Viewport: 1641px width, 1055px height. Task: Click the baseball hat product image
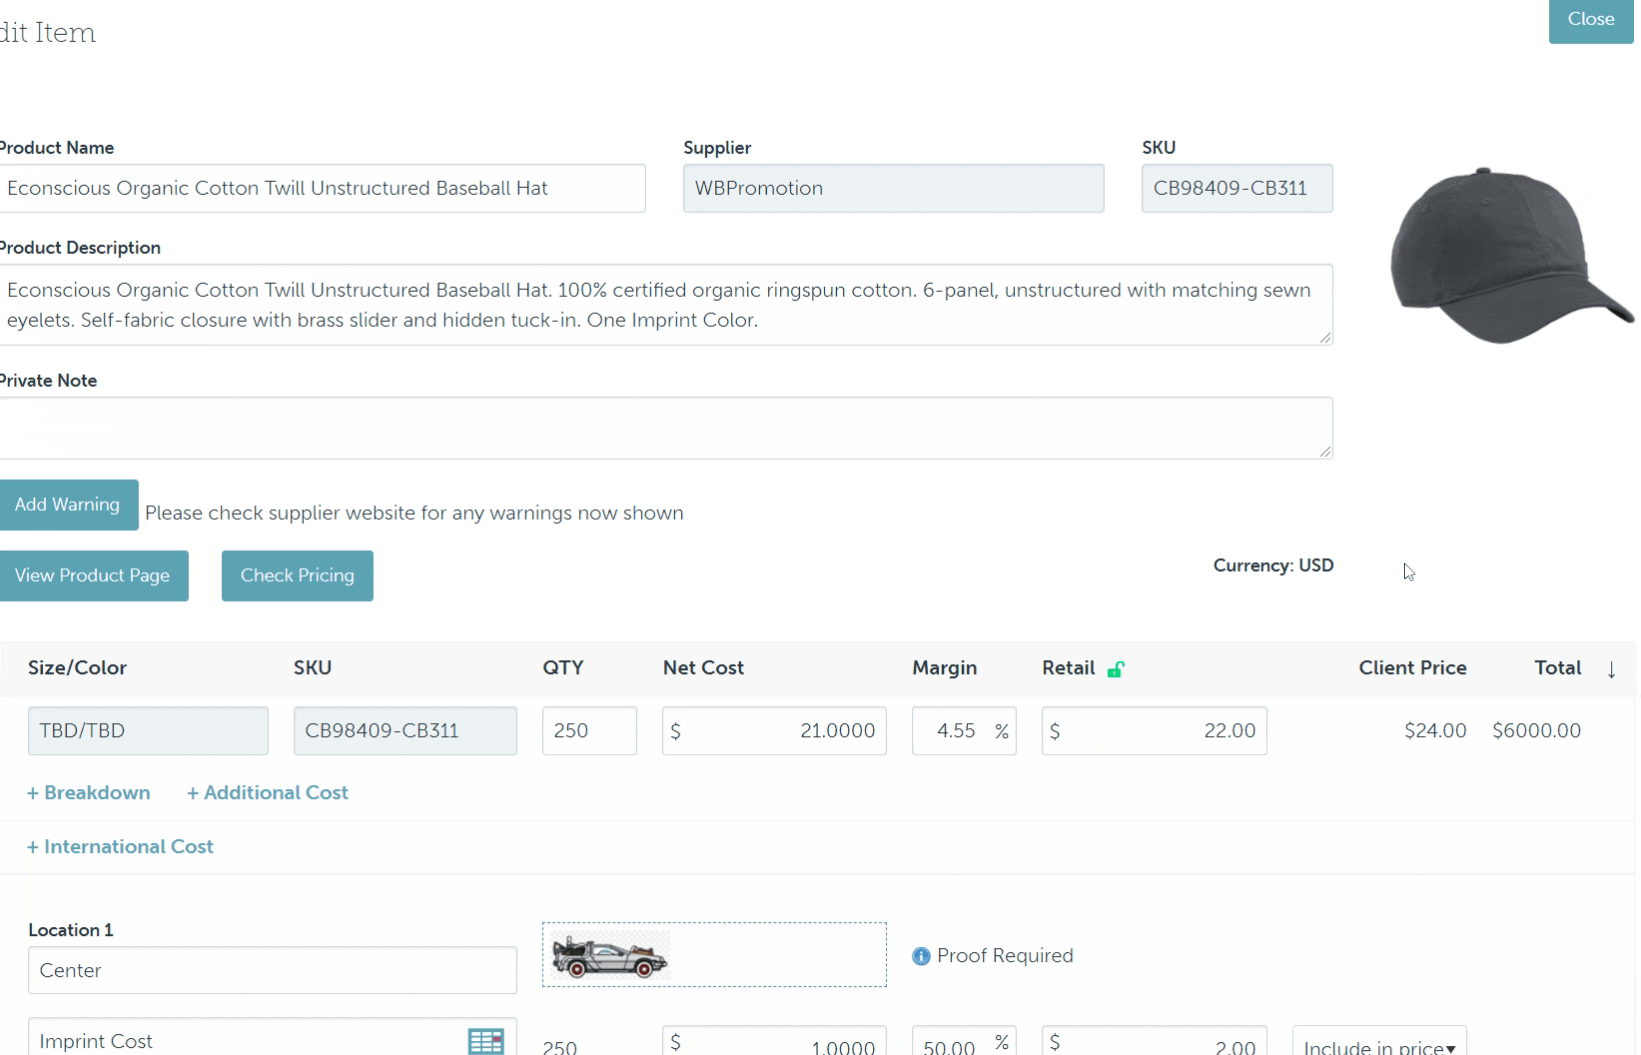point(1507,256)
